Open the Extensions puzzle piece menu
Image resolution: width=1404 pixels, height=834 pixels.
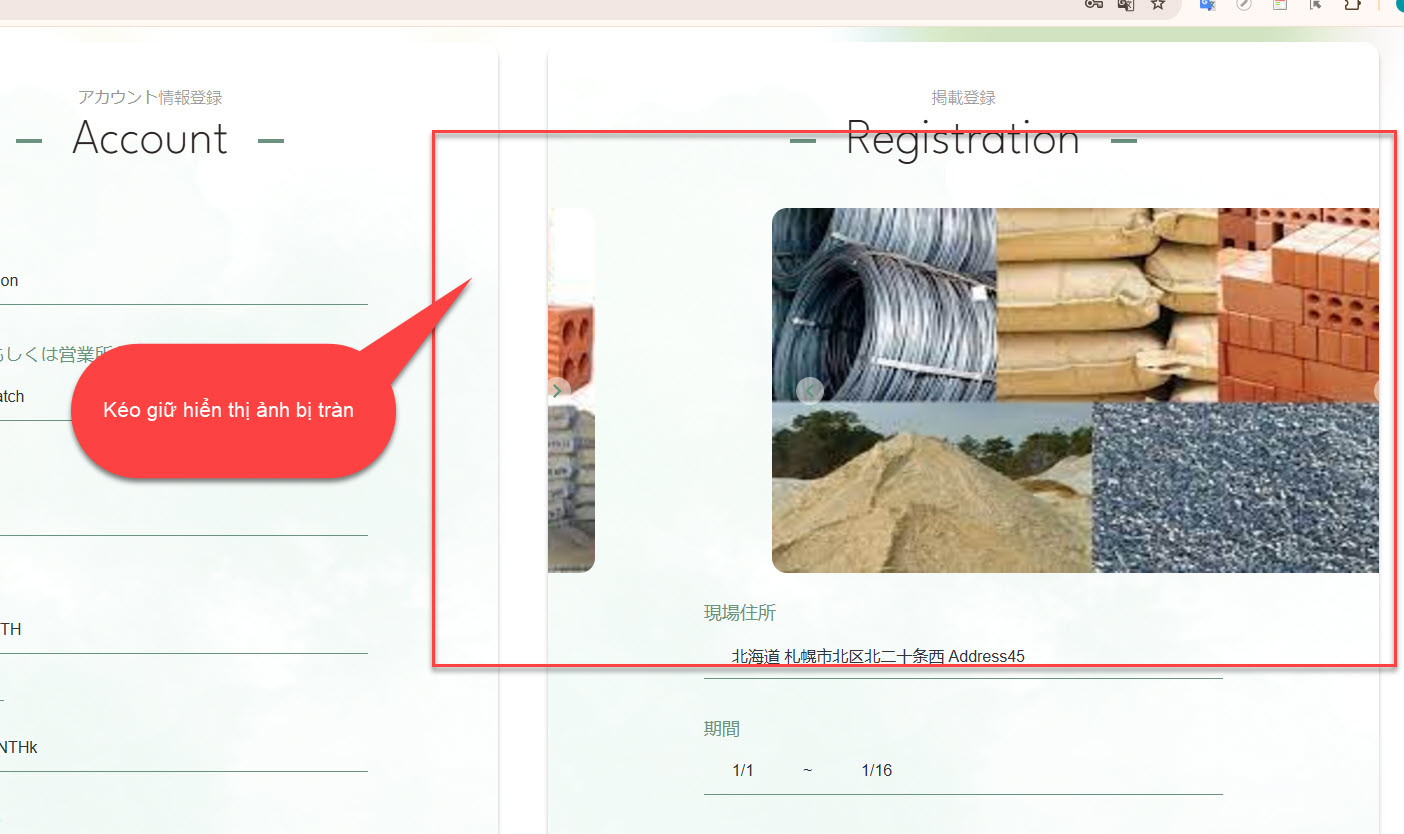coord(1352,5)
